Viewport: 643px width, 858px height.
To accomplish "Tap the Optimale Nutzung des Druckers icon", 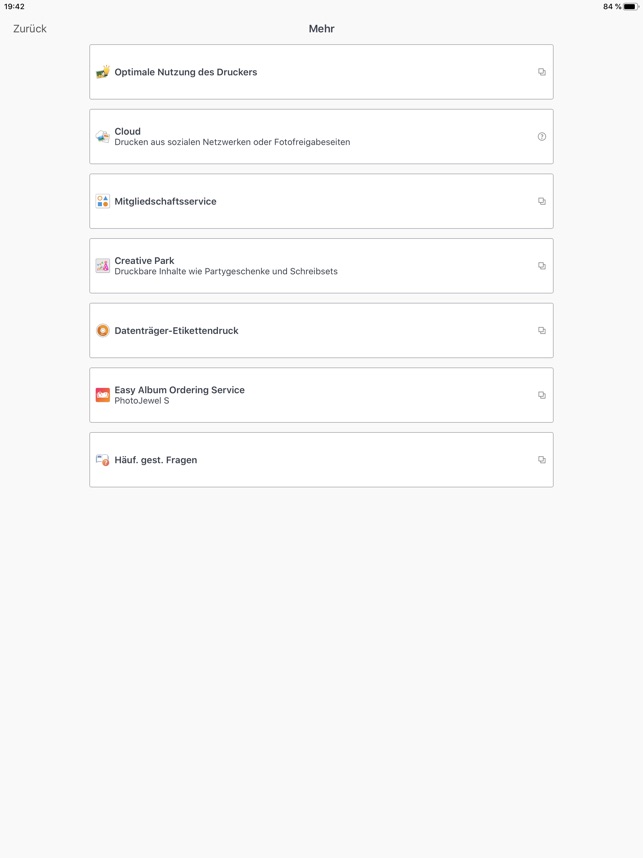I will (103, 72).
